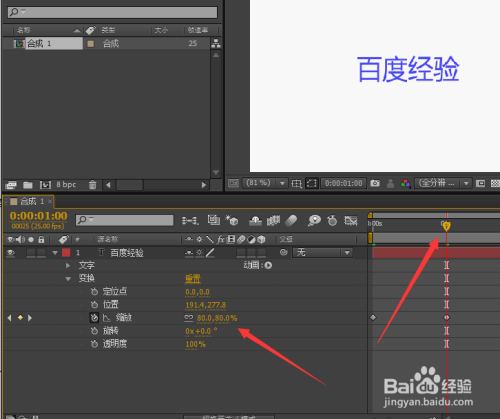500x419 pixels.
Task: Click the scale value 80.0,80.0%
Action: coord(217,318)
